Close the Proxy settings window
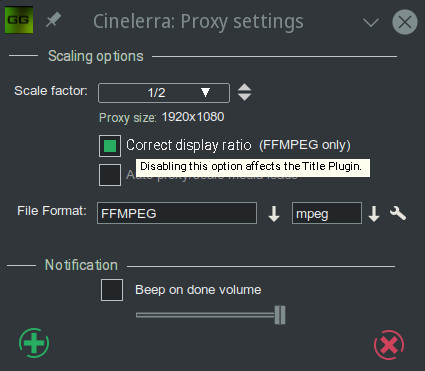This screenshot has width=425, height=371. pos(405,22)
